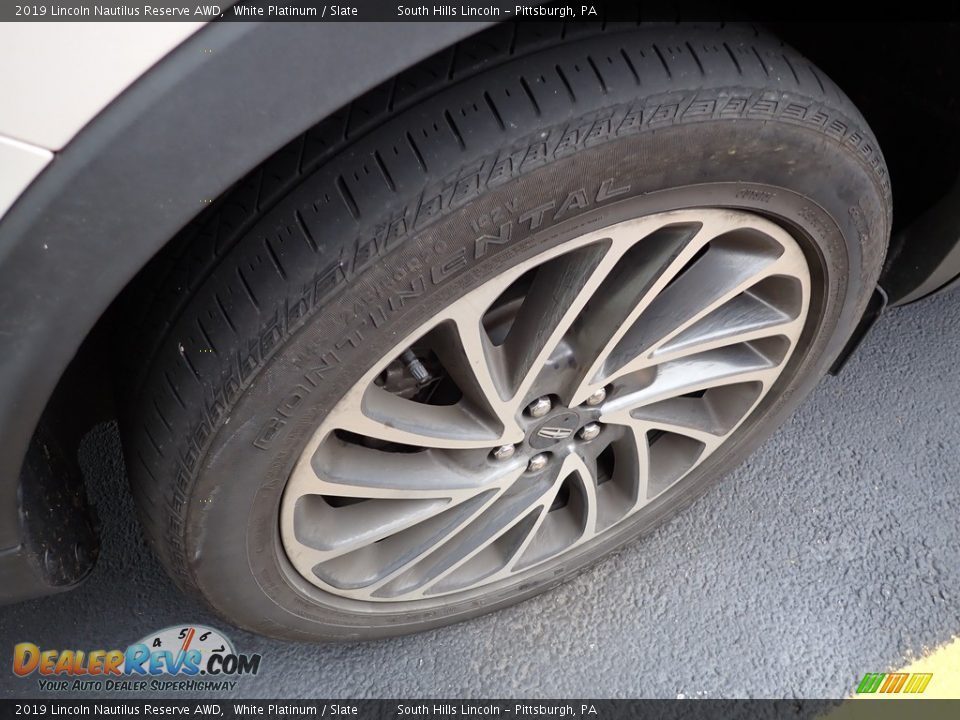The width and height of the screenshot is (960, 720).
Task: Click "2019 Lincoln Nautilus Reserve AWD" in top caption
Action: [x=119, y=10]
